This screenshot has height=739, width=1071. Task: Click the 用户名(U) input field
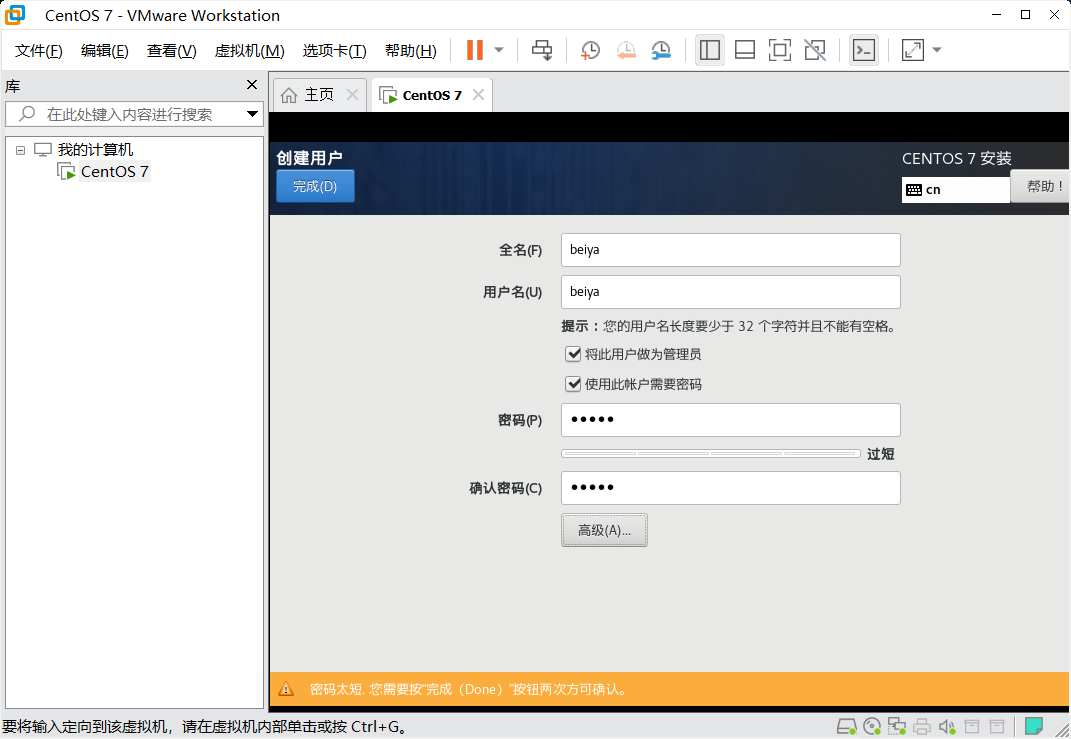point(730,292)
